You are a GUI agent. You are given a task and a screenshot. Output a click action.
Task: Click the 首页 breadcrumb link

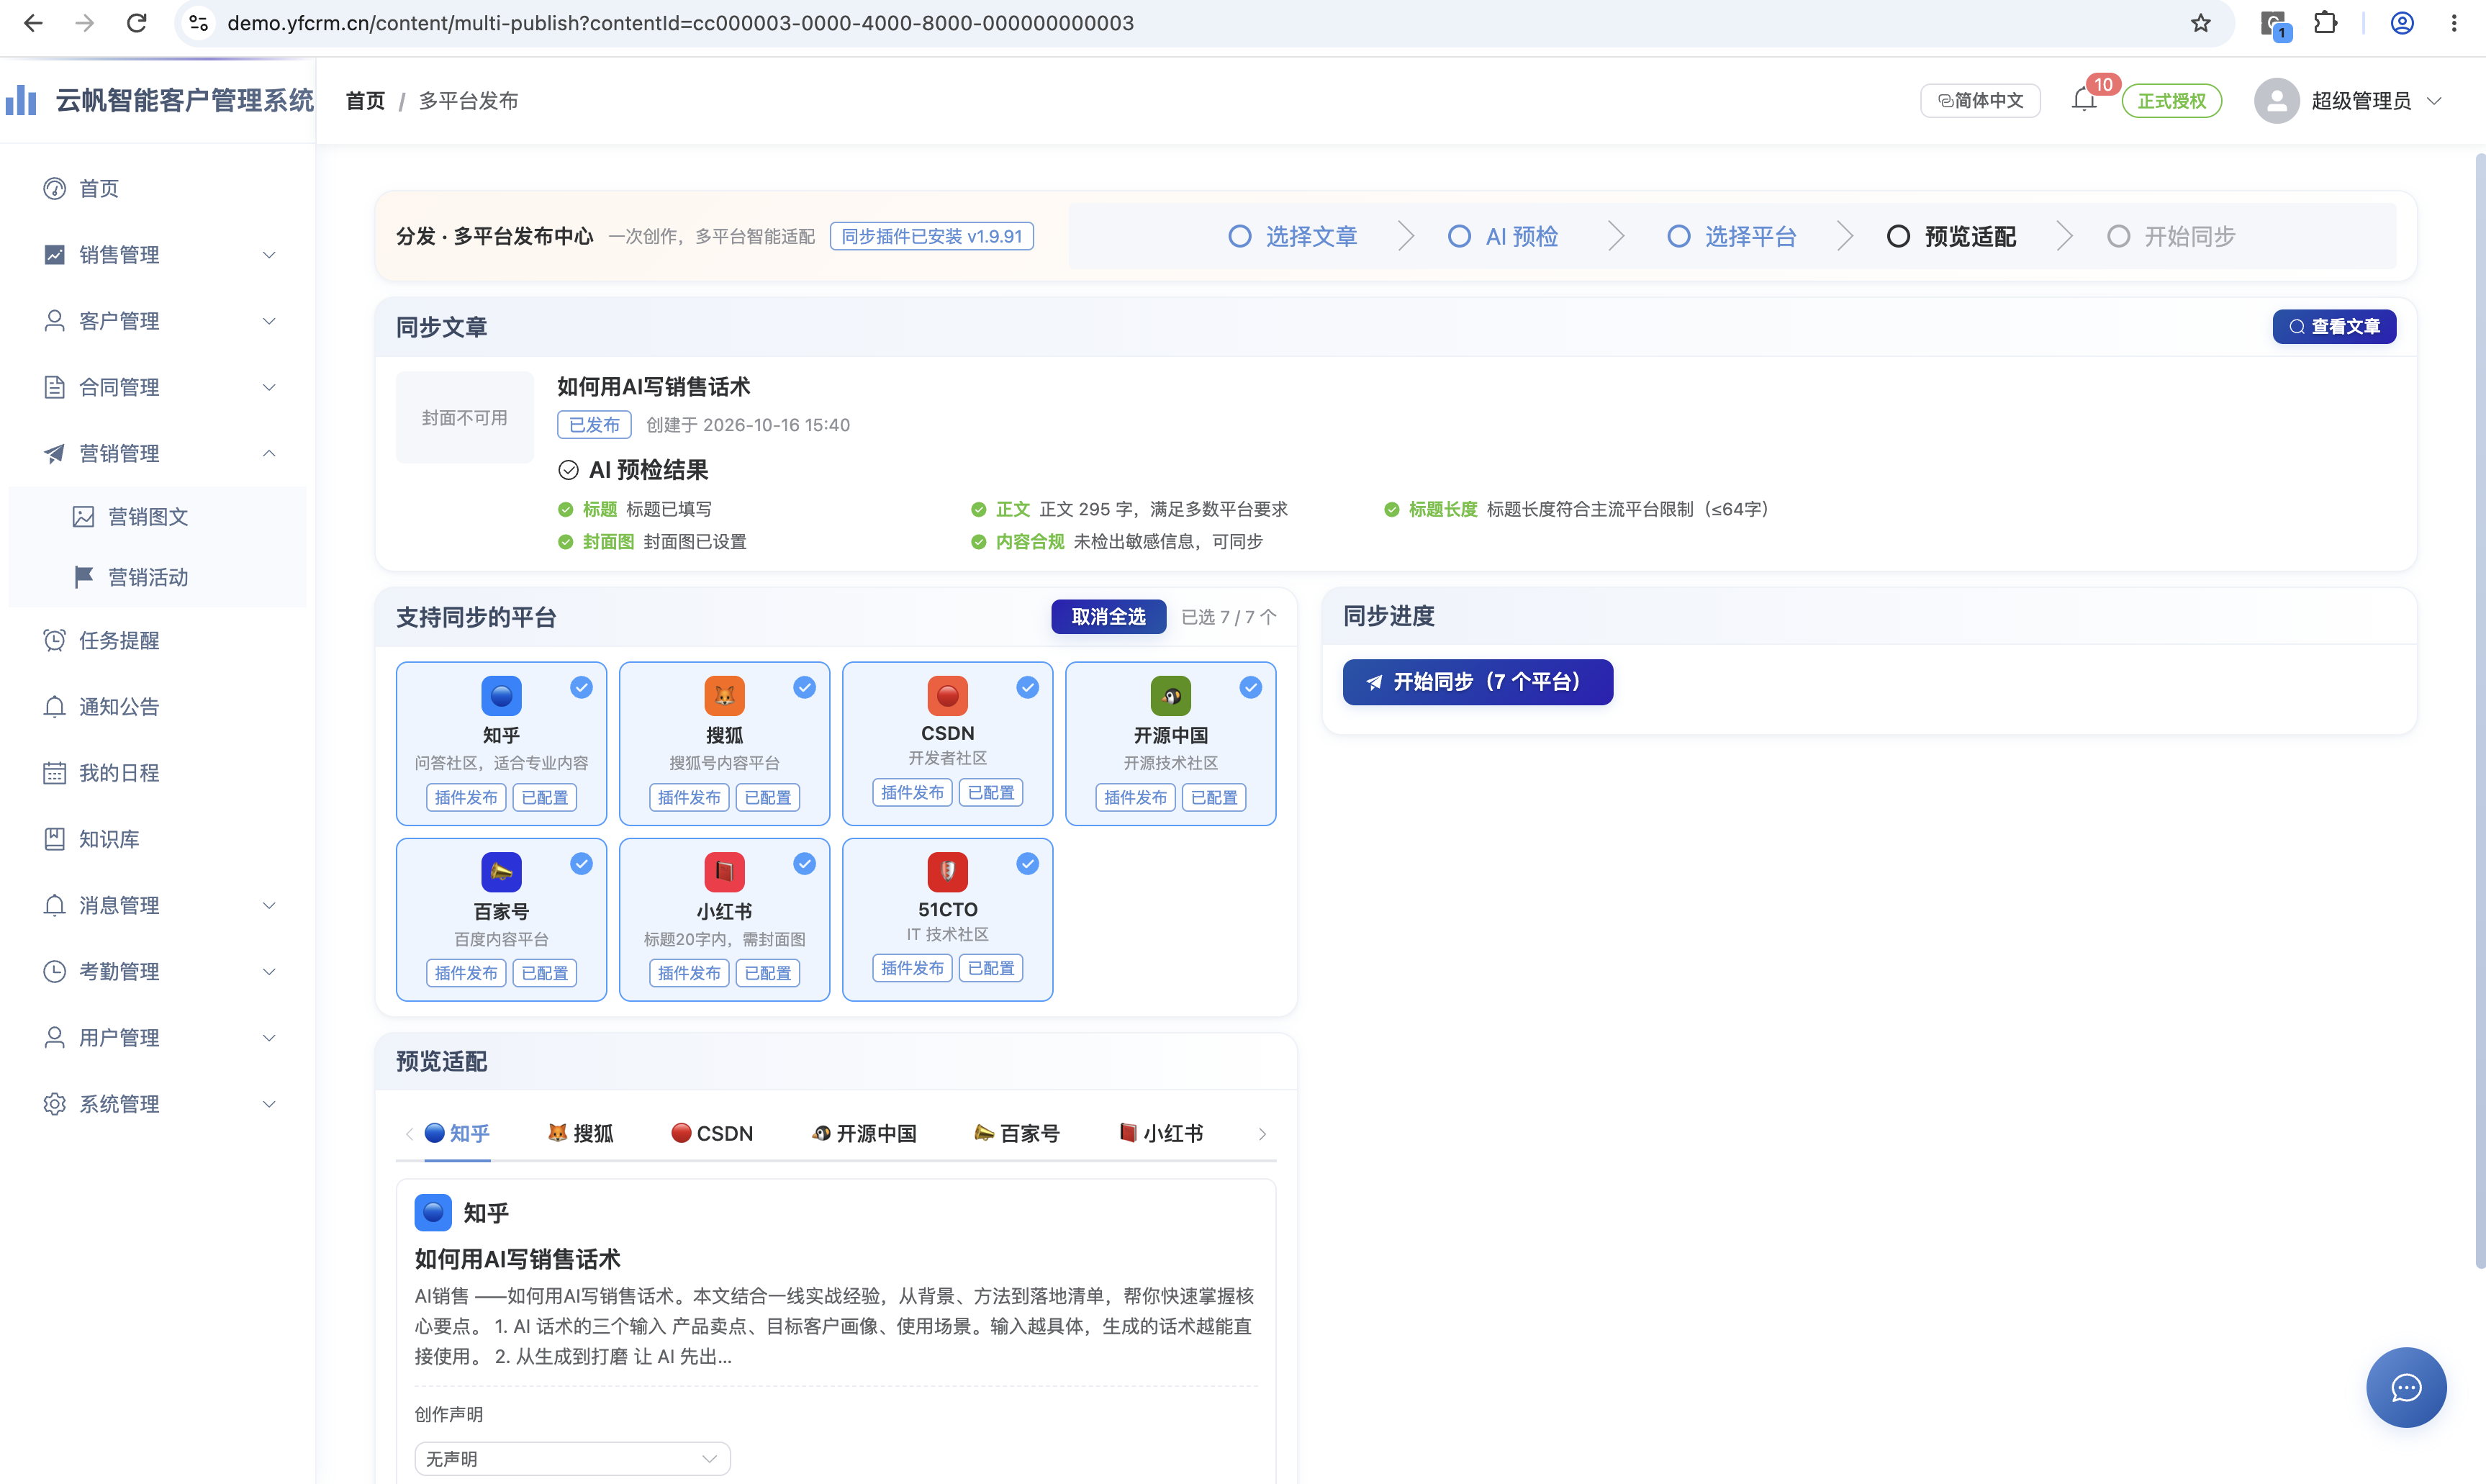click(x=365, y=100)
